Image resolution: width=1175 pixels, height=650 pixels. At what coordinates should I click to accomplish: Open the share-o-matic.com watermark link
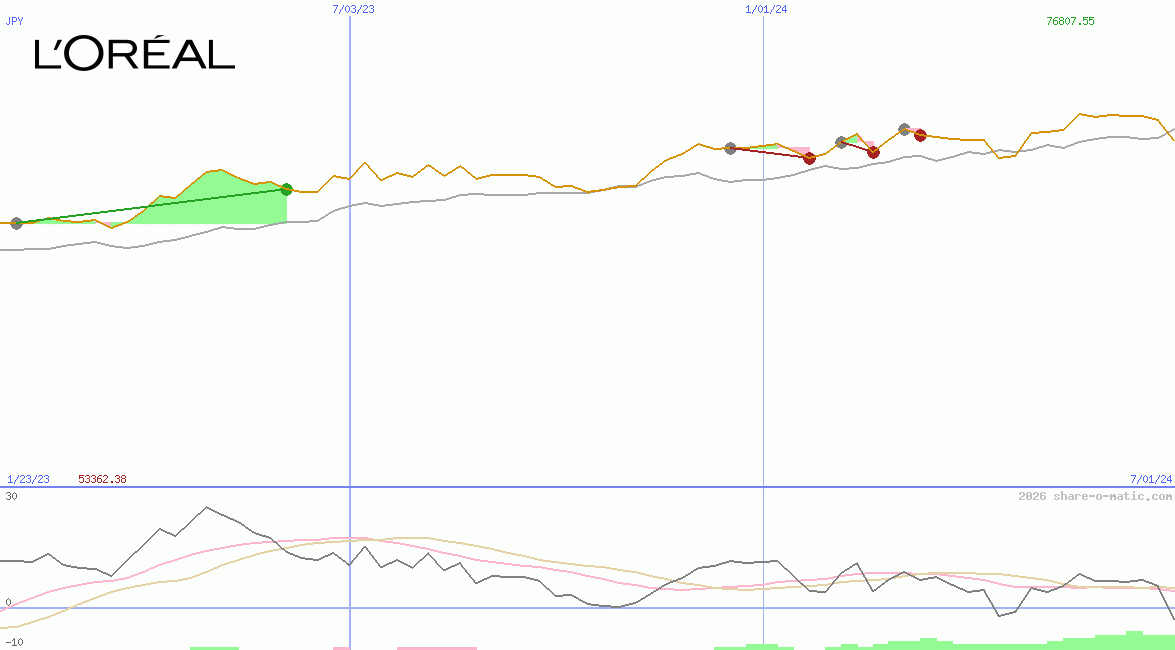click(x=1095, y=496)
